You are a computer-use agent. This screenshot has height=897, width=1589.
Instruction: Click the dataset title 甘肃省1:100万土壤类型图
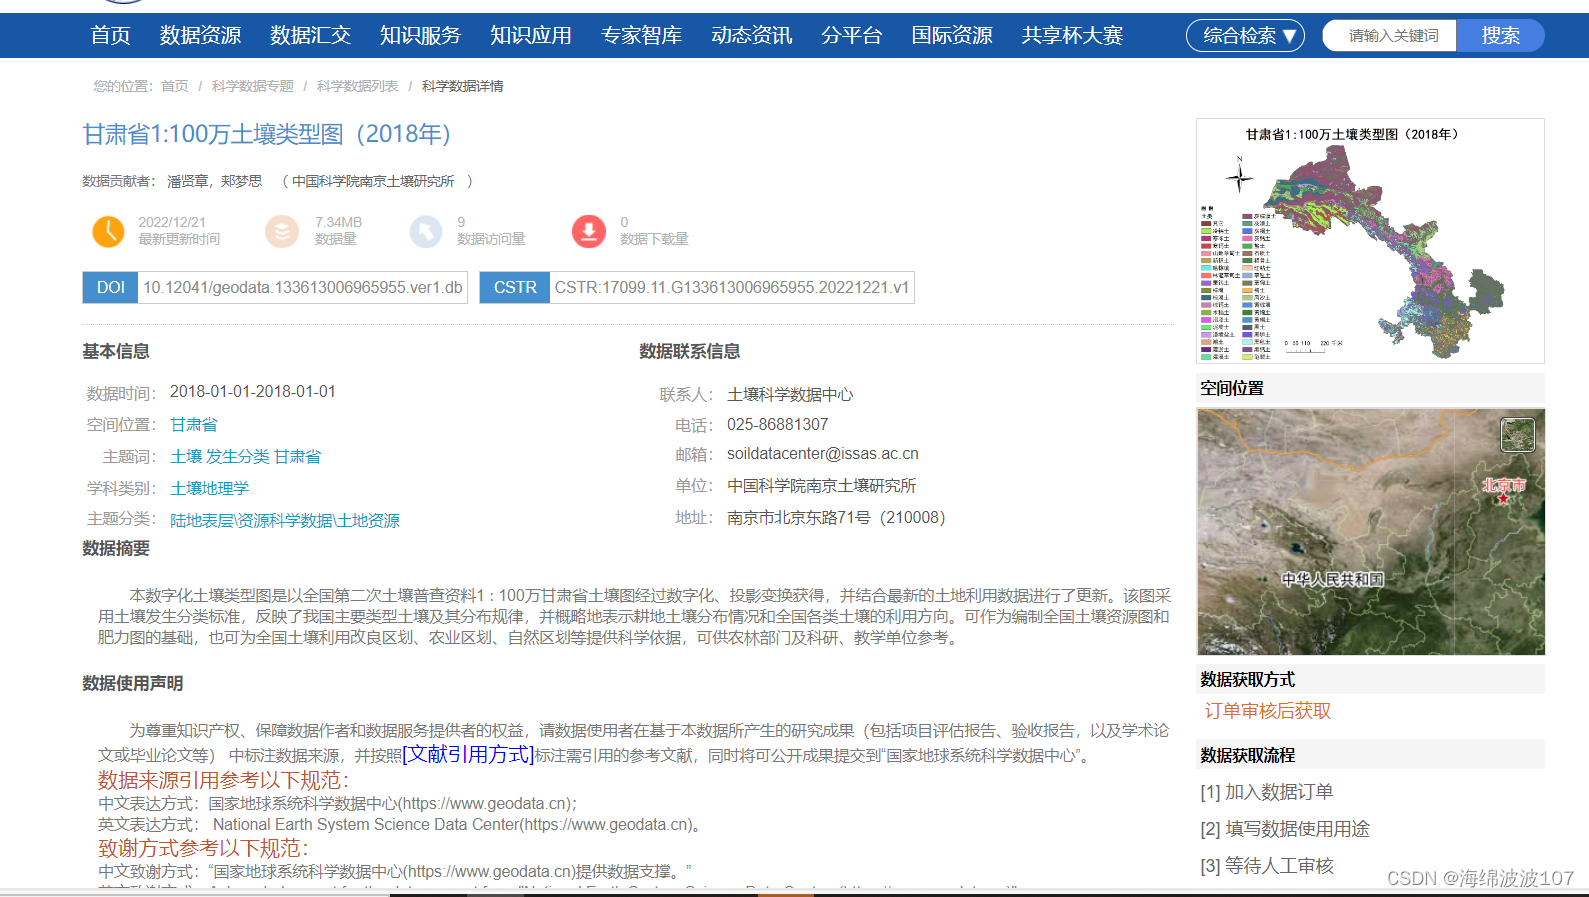266,134
